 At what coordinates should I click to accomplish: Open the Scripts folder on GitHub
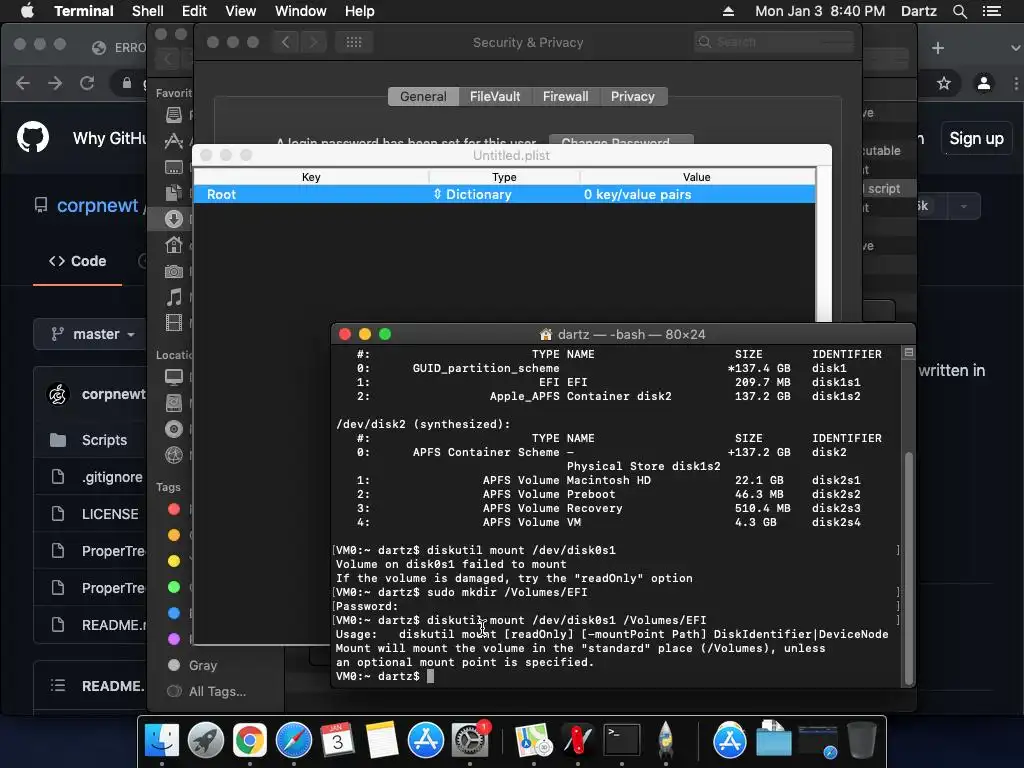[104, 440]
